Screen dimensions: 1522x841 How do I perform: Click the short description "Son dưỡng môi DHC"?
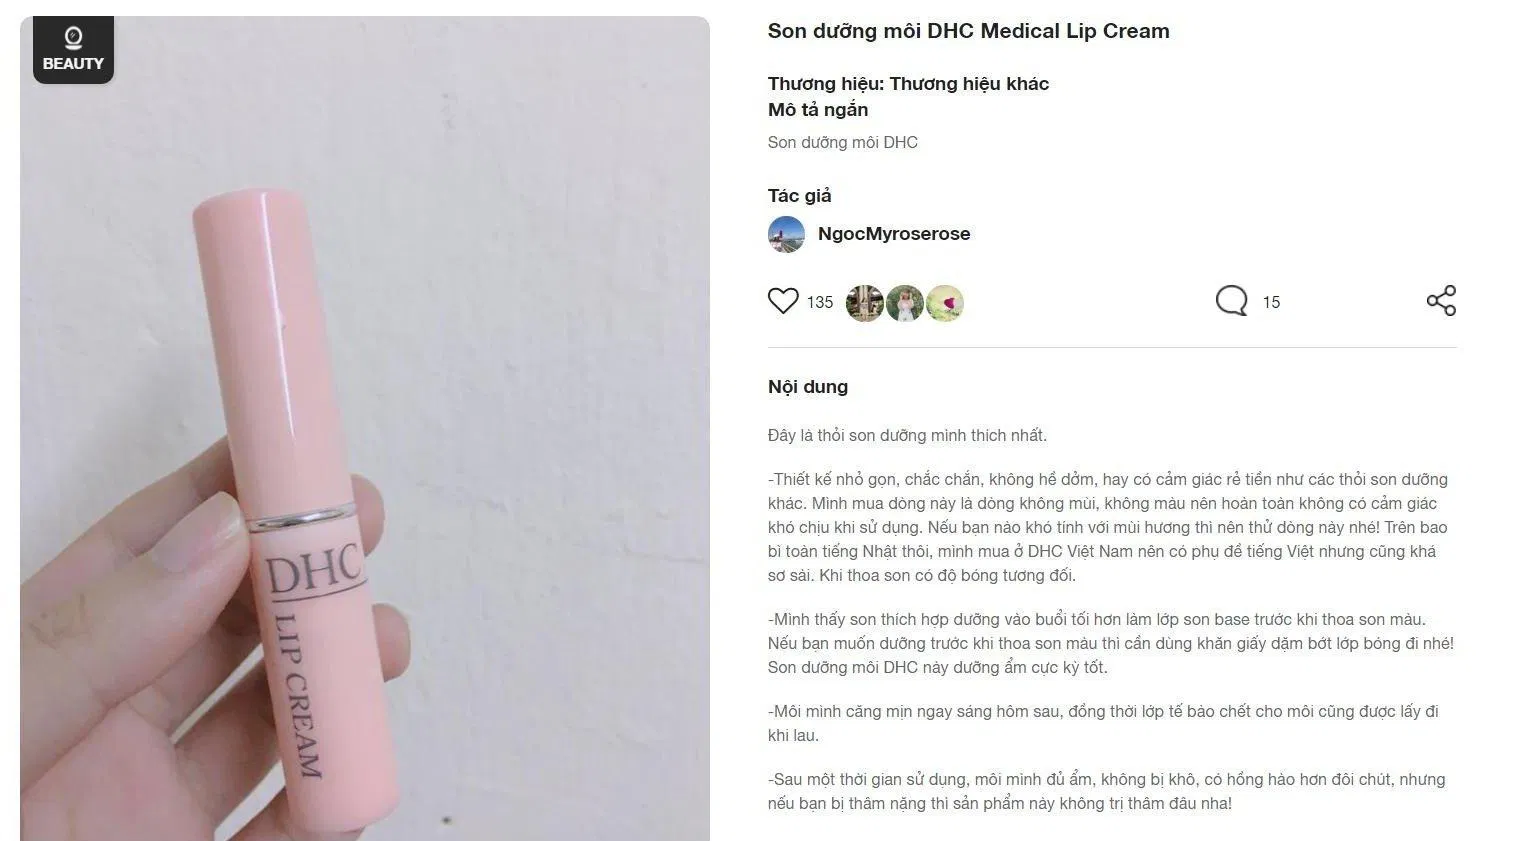pyautogui.click(x=843, y=142)
